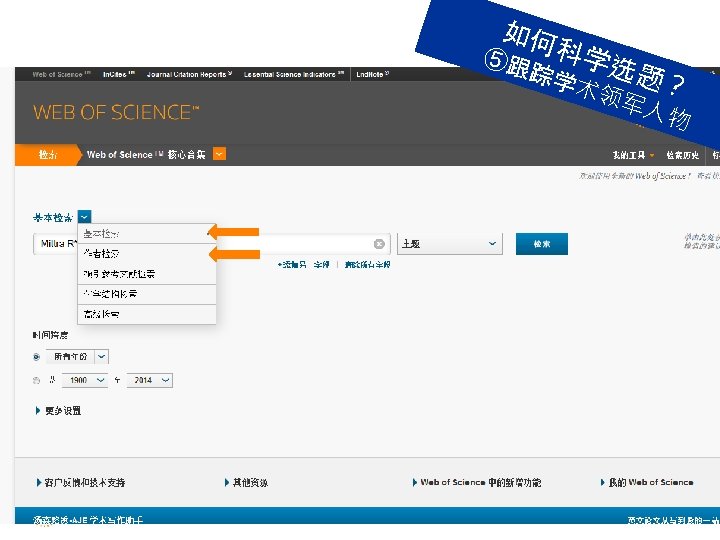This screenshot has width=720, height=540.
Task: Click the blue 检索 search button
Action: tap(542, 244)
